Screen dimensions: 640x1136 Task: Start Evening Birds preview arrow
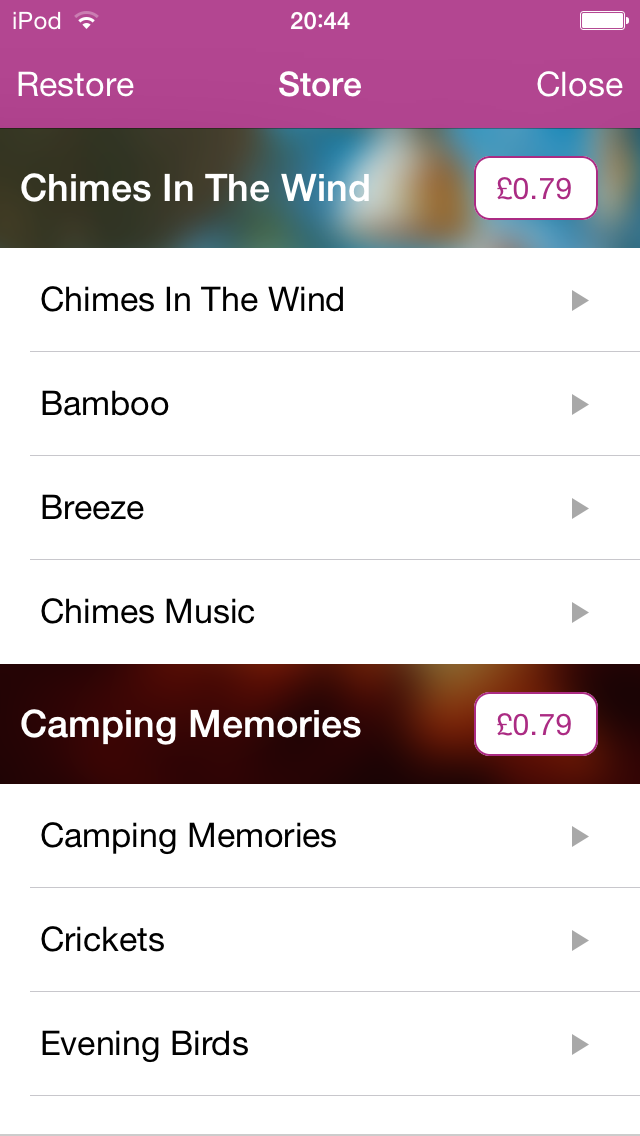tap(579, 1044)
